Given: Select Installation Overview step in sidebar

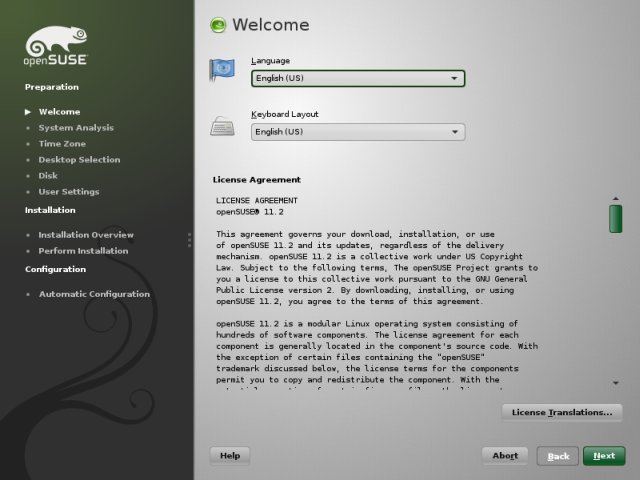Looking at the screenshot, I should 86,235.
